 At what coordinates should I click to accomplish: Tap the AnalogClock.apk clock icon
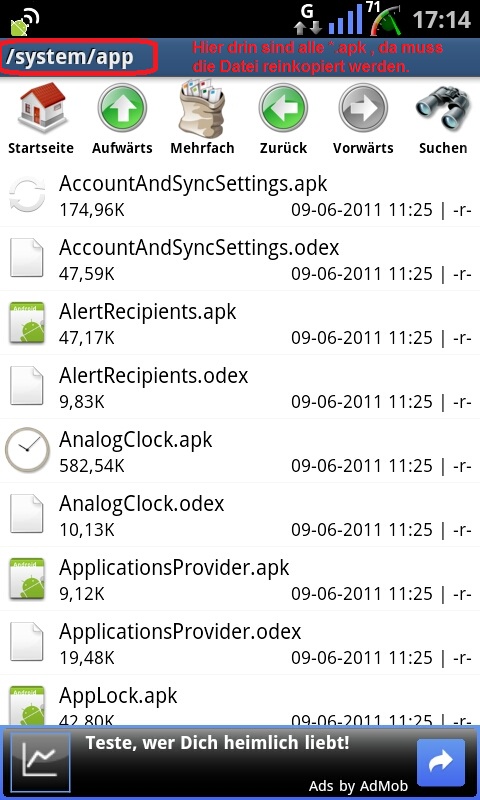point(27,449)
